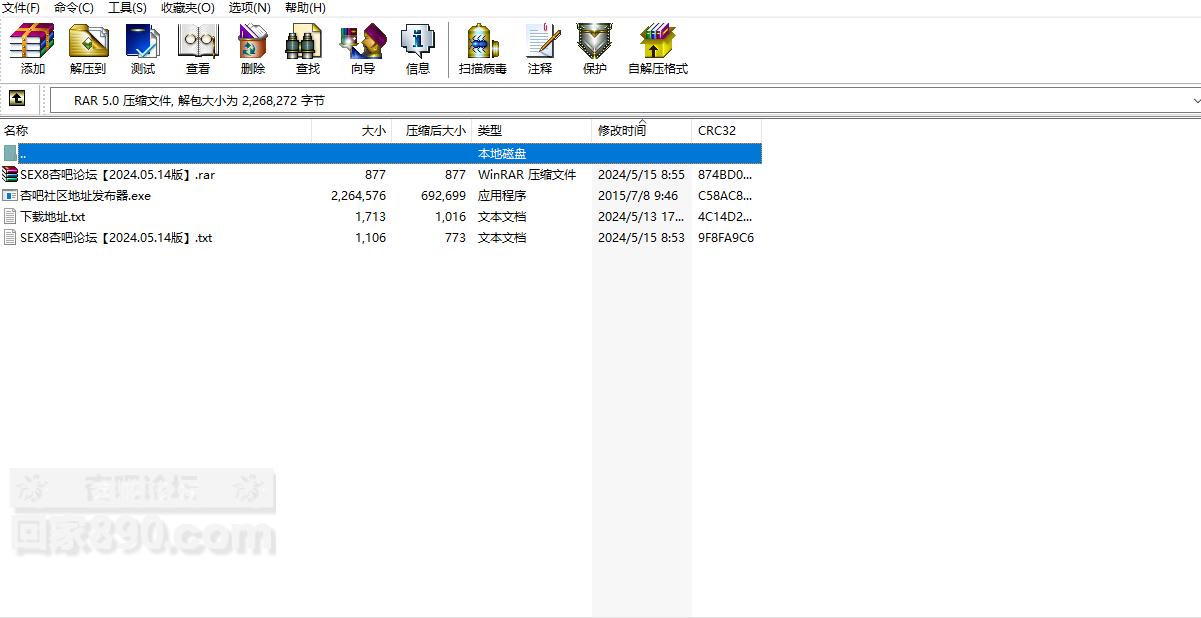Select the 下载地址.txt file icon
Image resolution: width=1201 pixels, height=618 pixels.
(10, 216)
